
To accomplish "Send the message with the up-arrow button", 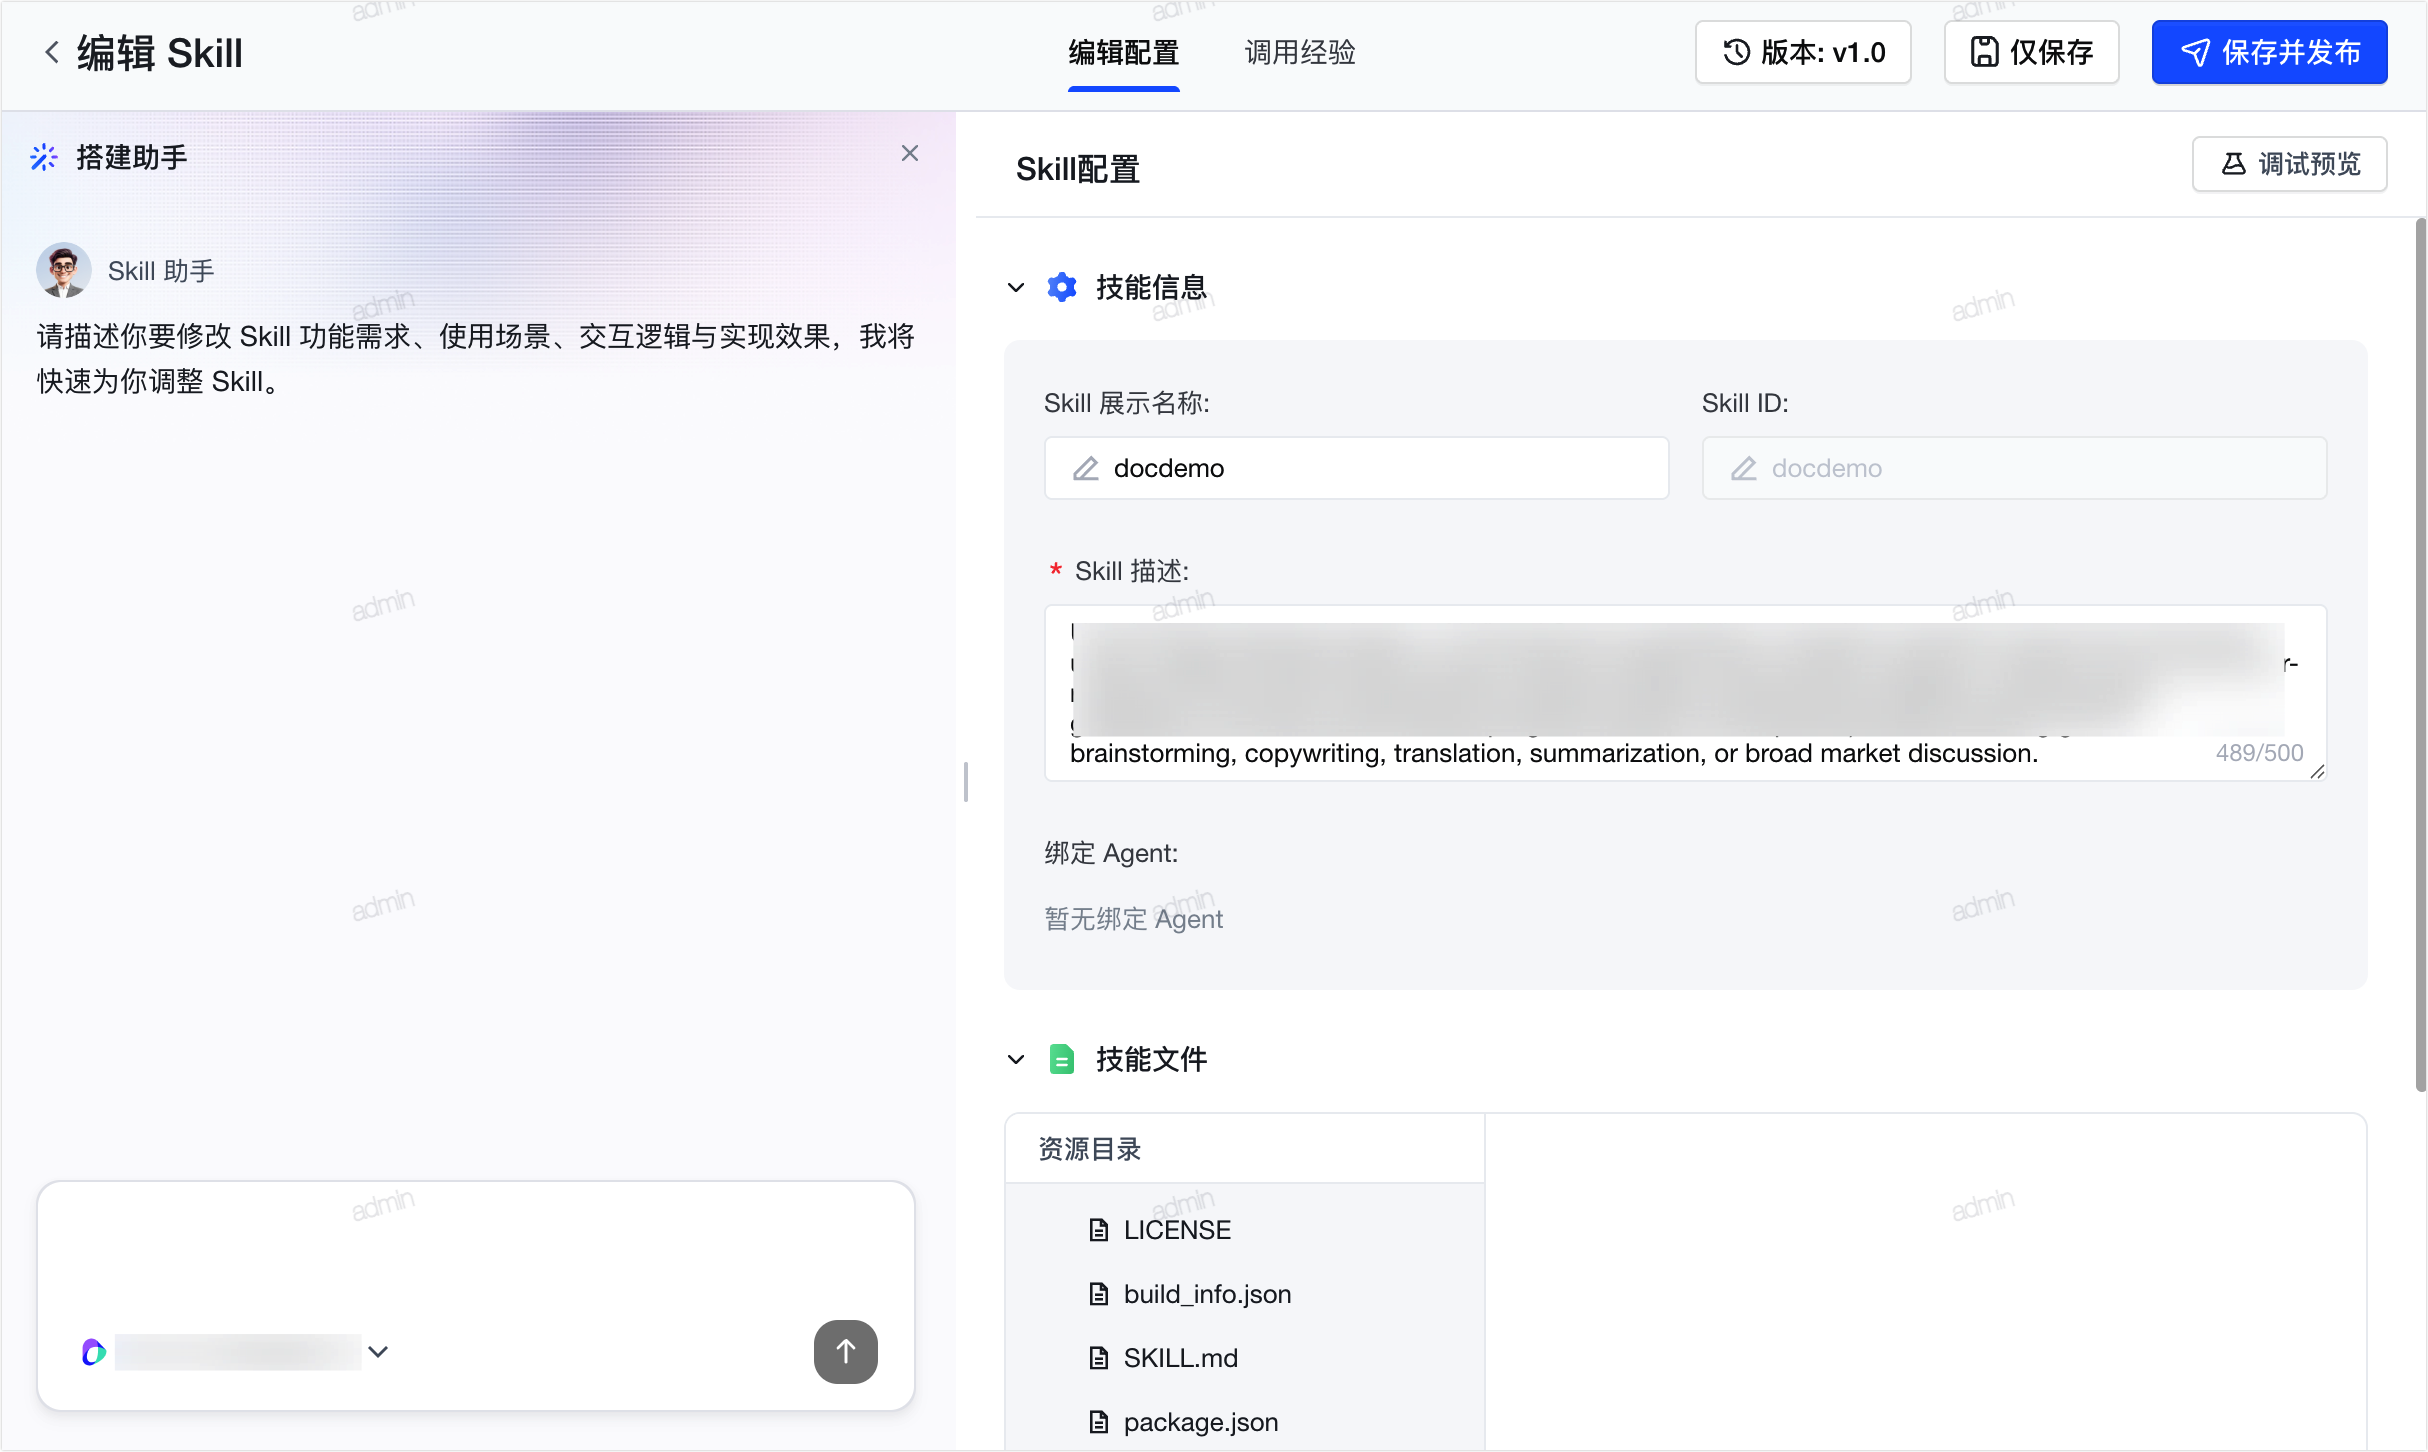I will point(845,1352).
